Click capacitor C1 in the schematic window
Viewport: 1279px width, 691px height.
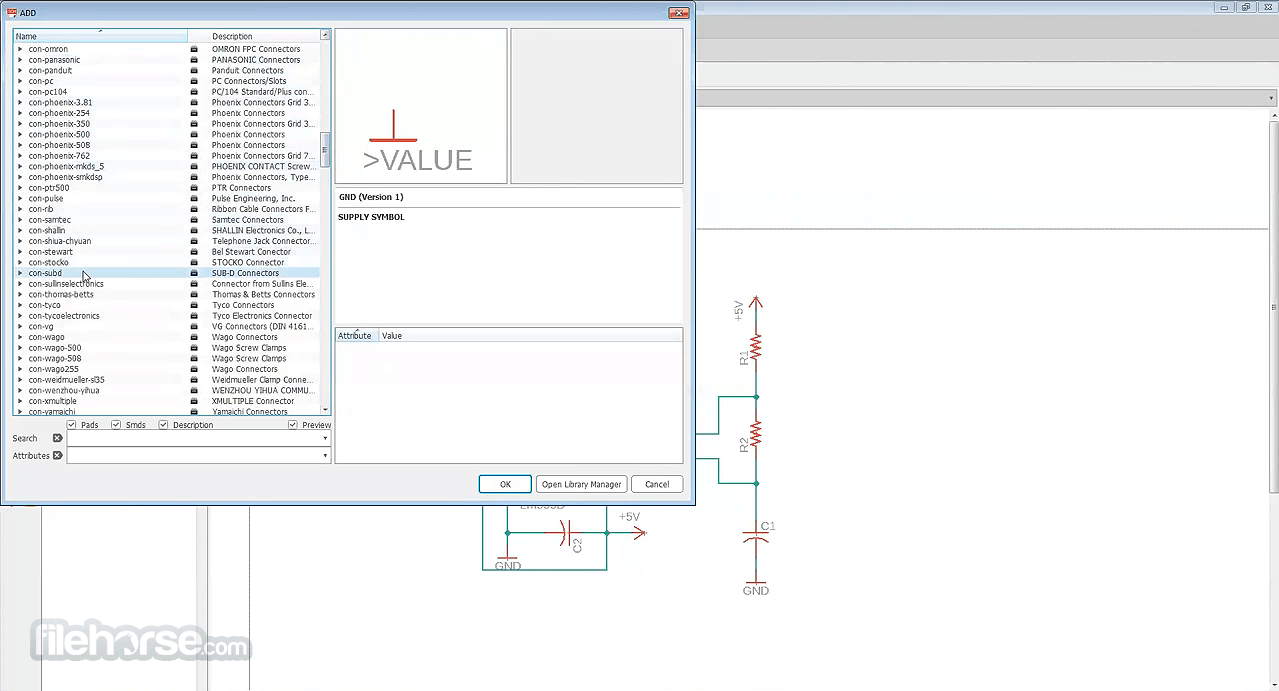(x=757, y=535)
